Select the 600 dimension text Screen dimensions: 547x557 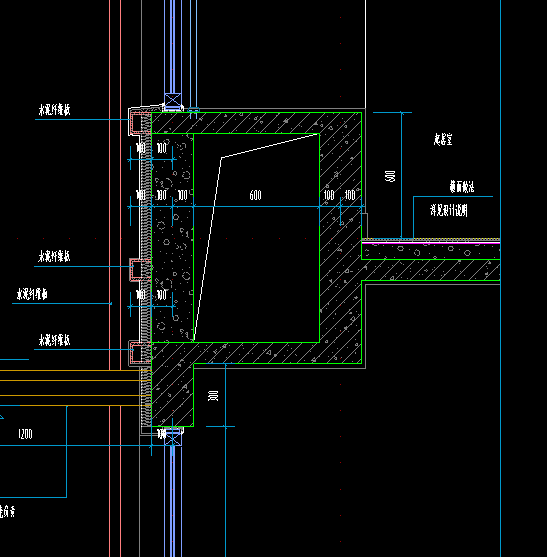point(255,195)
